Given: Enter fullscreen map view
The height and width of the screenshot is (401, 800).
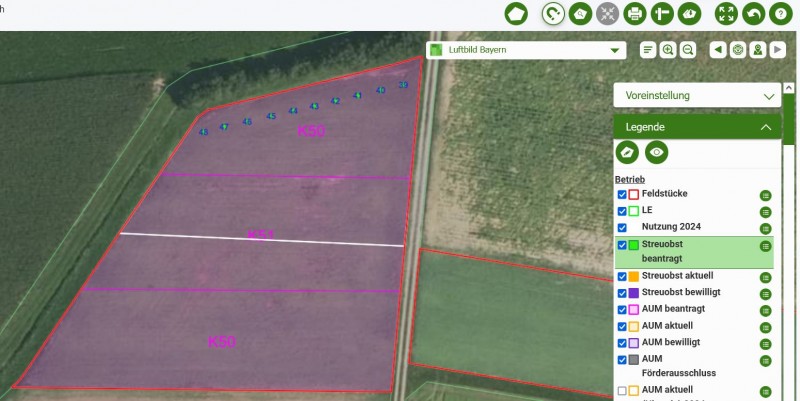Looking at the screenshot, I should pos(726,14).
